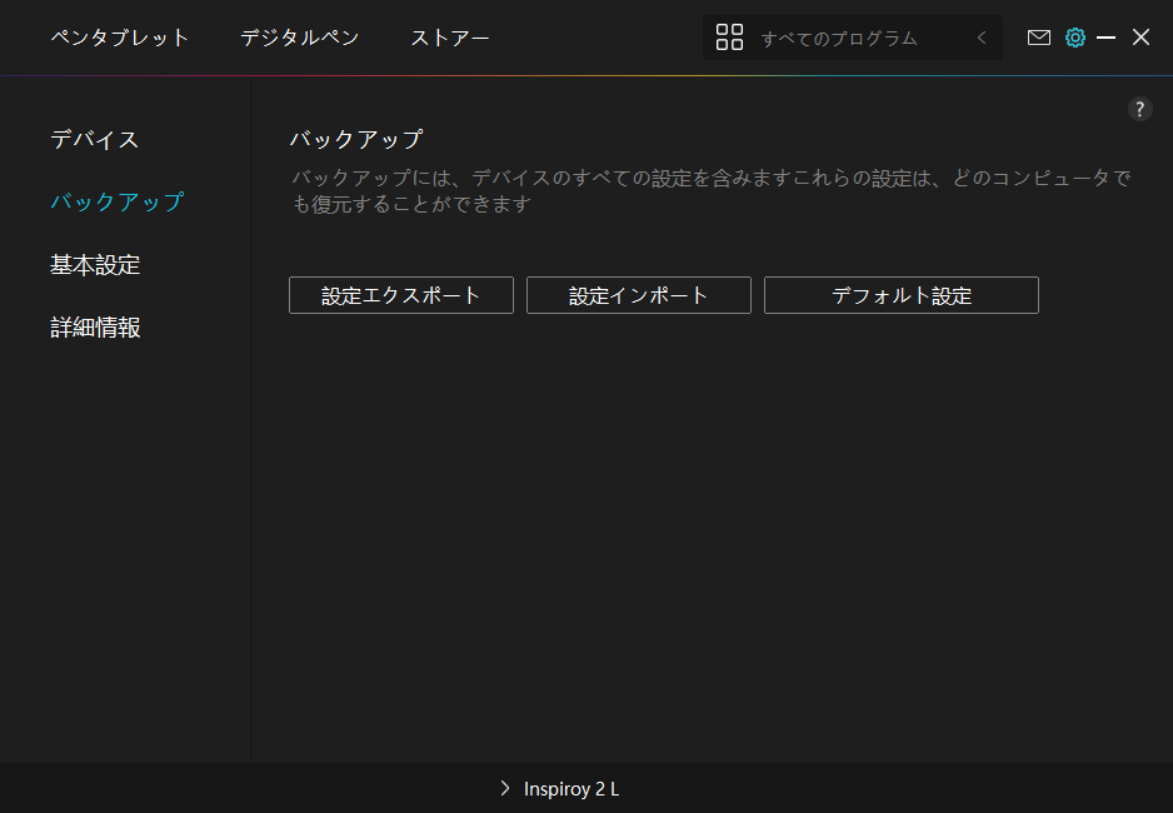Click the Inspiroy 2 L device name
Viewport: 1173px width, 813px height.
tap(571, 789)
